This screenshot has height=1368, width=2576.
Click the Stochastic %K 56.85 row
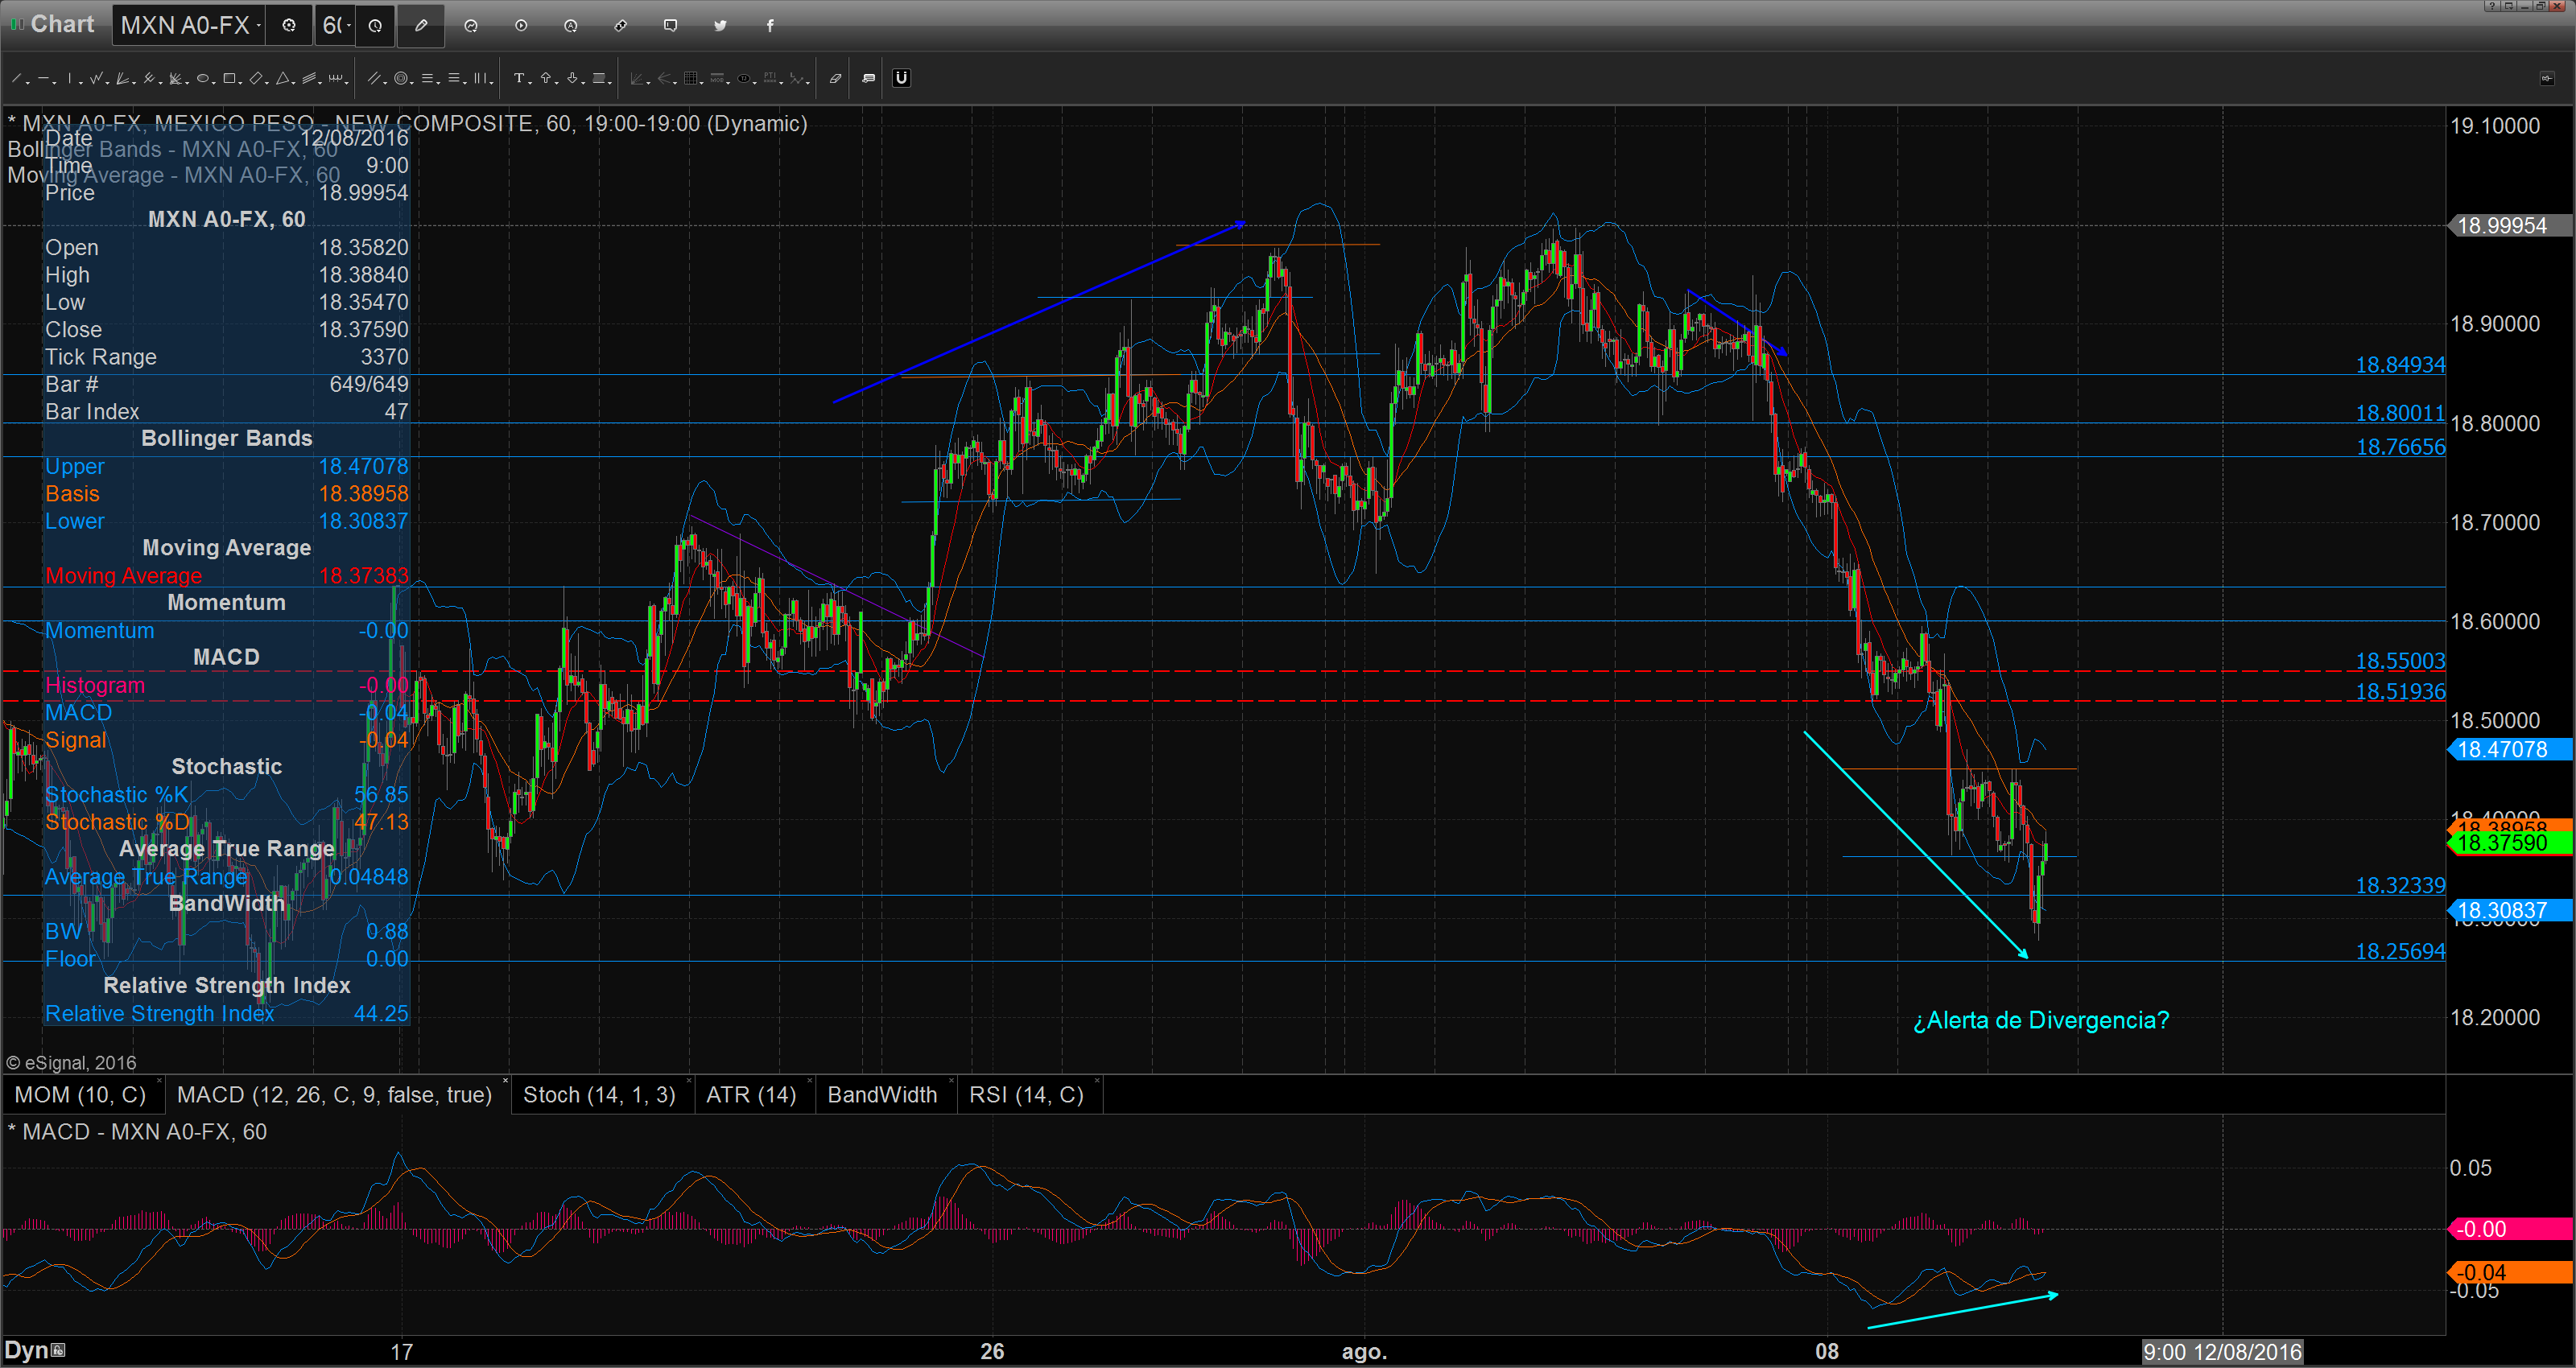pos(227,795)
